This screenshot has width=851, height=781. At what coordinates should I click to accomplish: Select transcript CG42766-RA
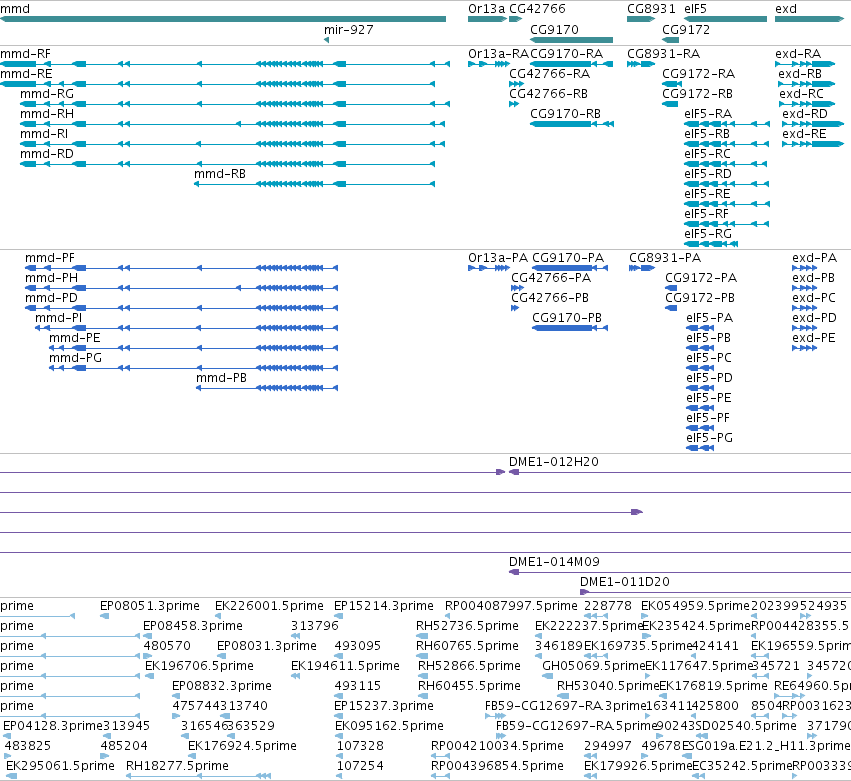pos(549,74)
